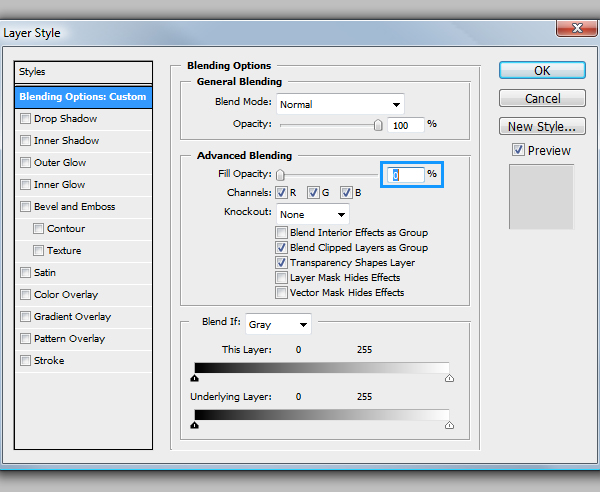Open the Outer Glow settings label
The image size is (600, 492).
(60, 163)
